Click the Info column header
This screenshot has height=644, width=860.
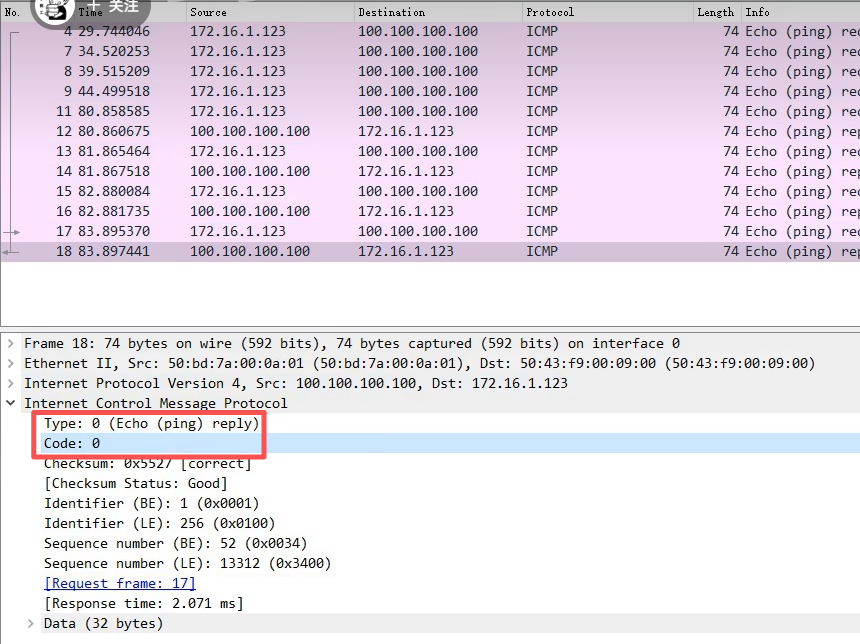tap(800, 12)
